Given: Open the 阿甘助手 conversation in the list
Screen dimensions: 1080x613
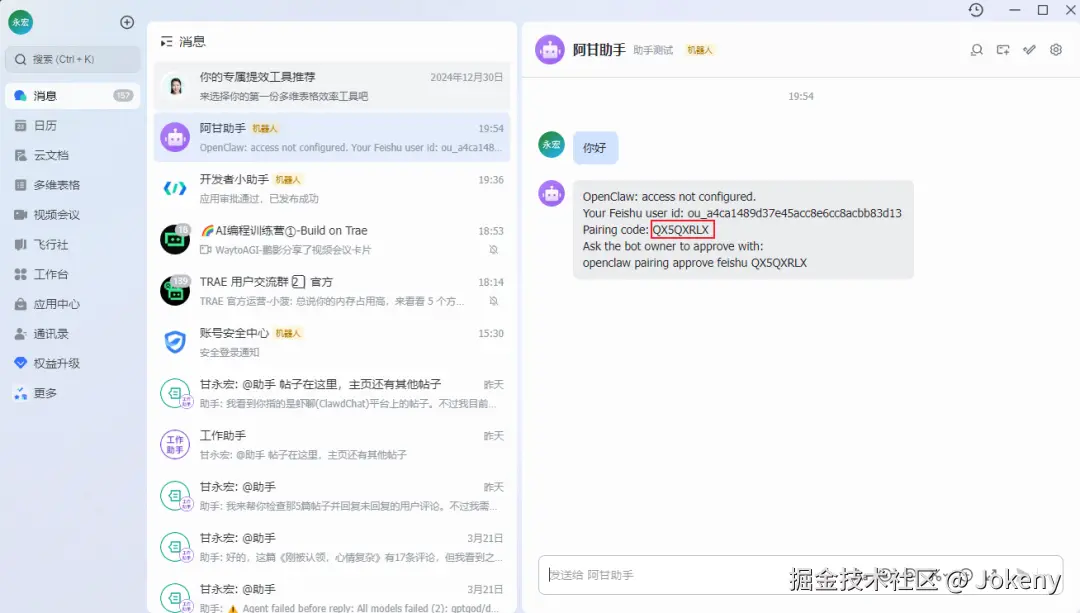Looking at the screenshot, I should pyautogui.click(x=331, y=138).
